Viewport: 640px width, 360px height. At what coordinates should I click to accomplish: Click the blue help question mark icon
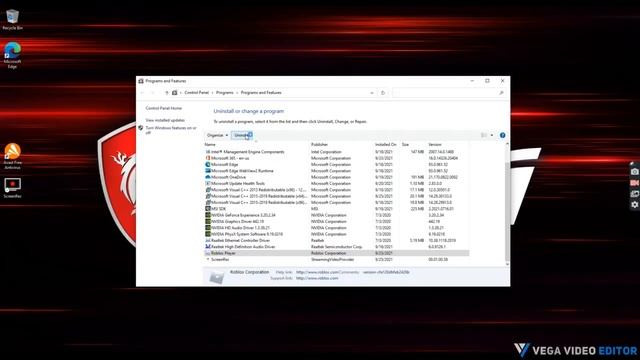[502, 135]
